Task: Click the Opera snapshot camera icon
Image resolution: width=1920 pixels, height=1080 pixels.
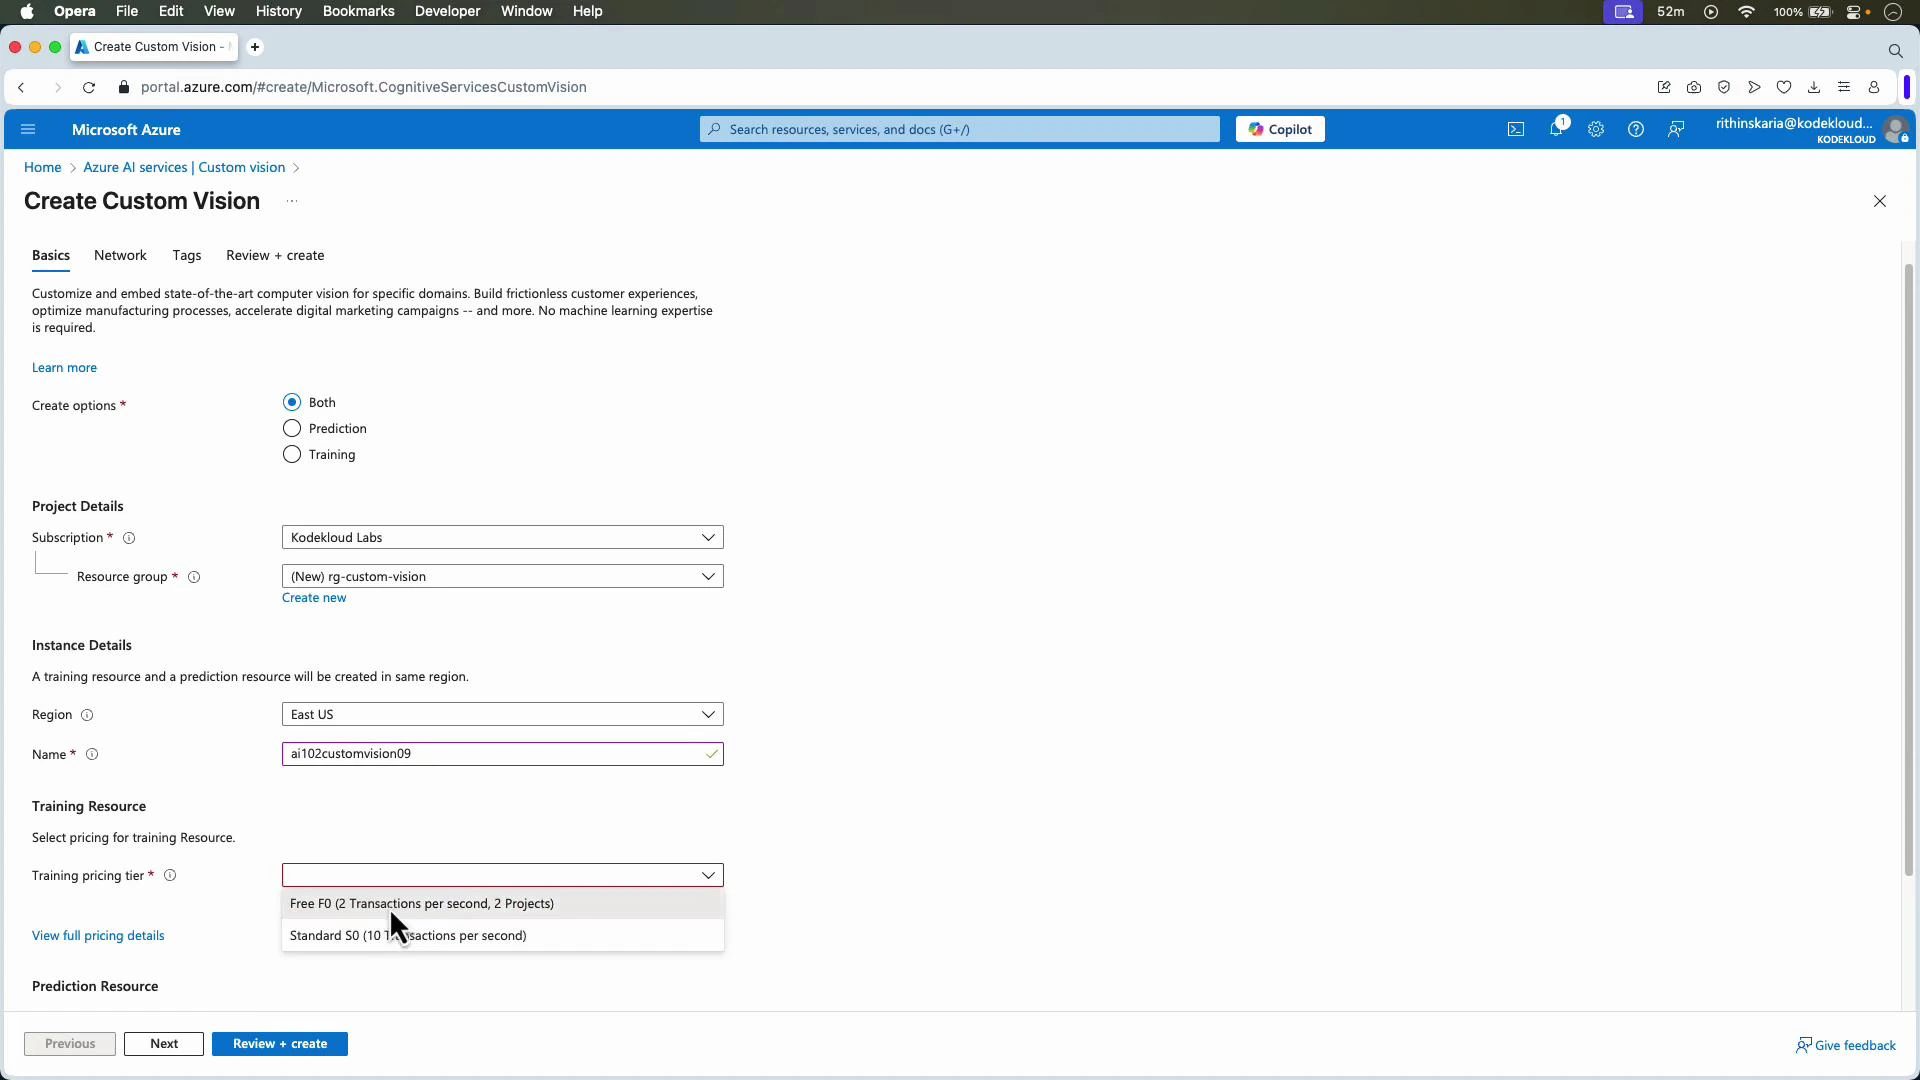Action: (x=1694, y=87)
